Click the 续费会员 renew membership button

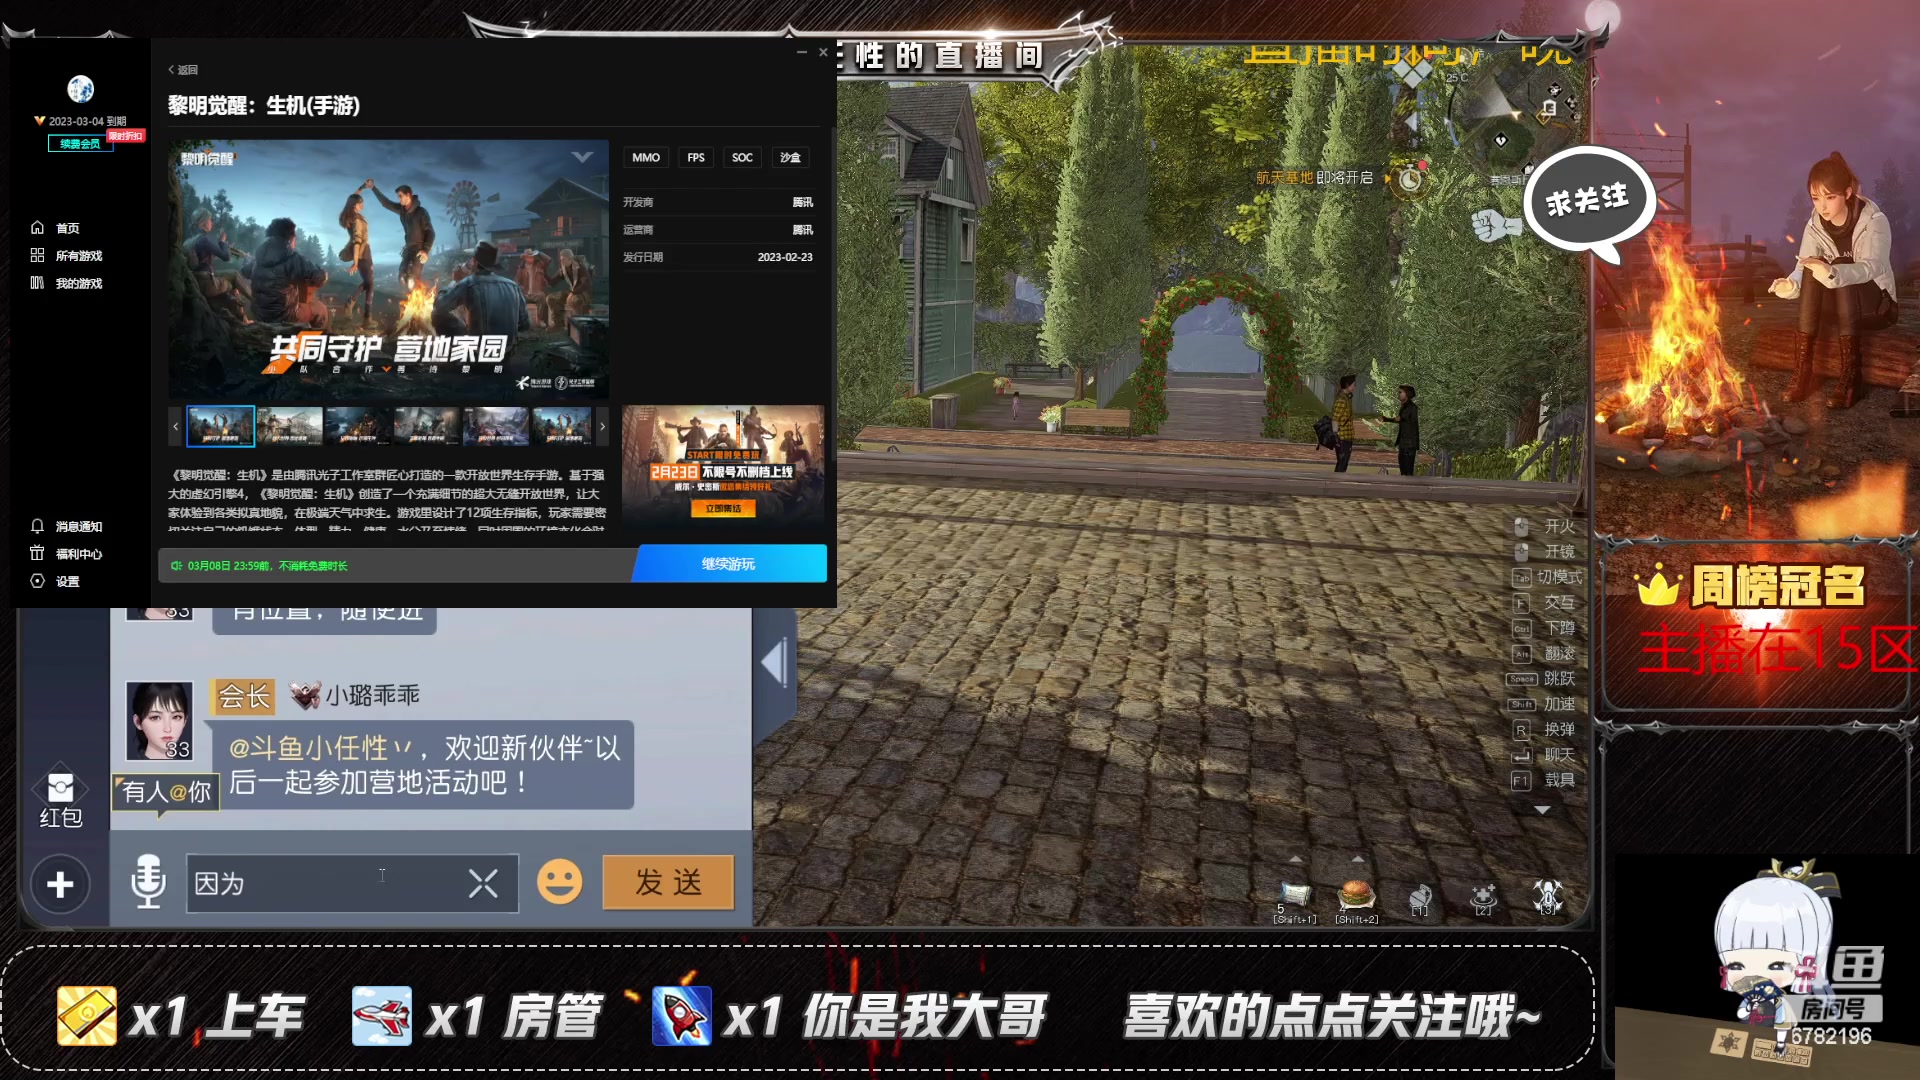pos(80,144)
